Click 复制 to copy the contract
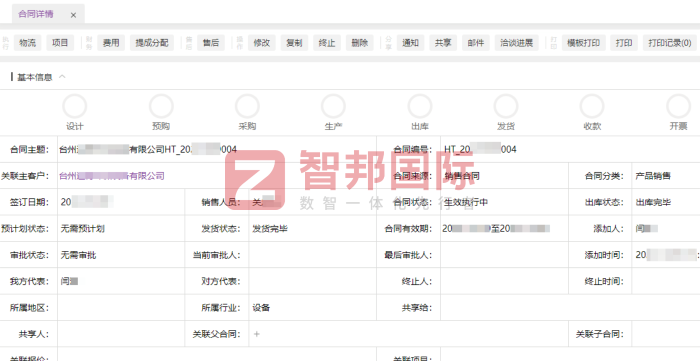The height and width of the screenshot is (361, 700). click(294, 43)
